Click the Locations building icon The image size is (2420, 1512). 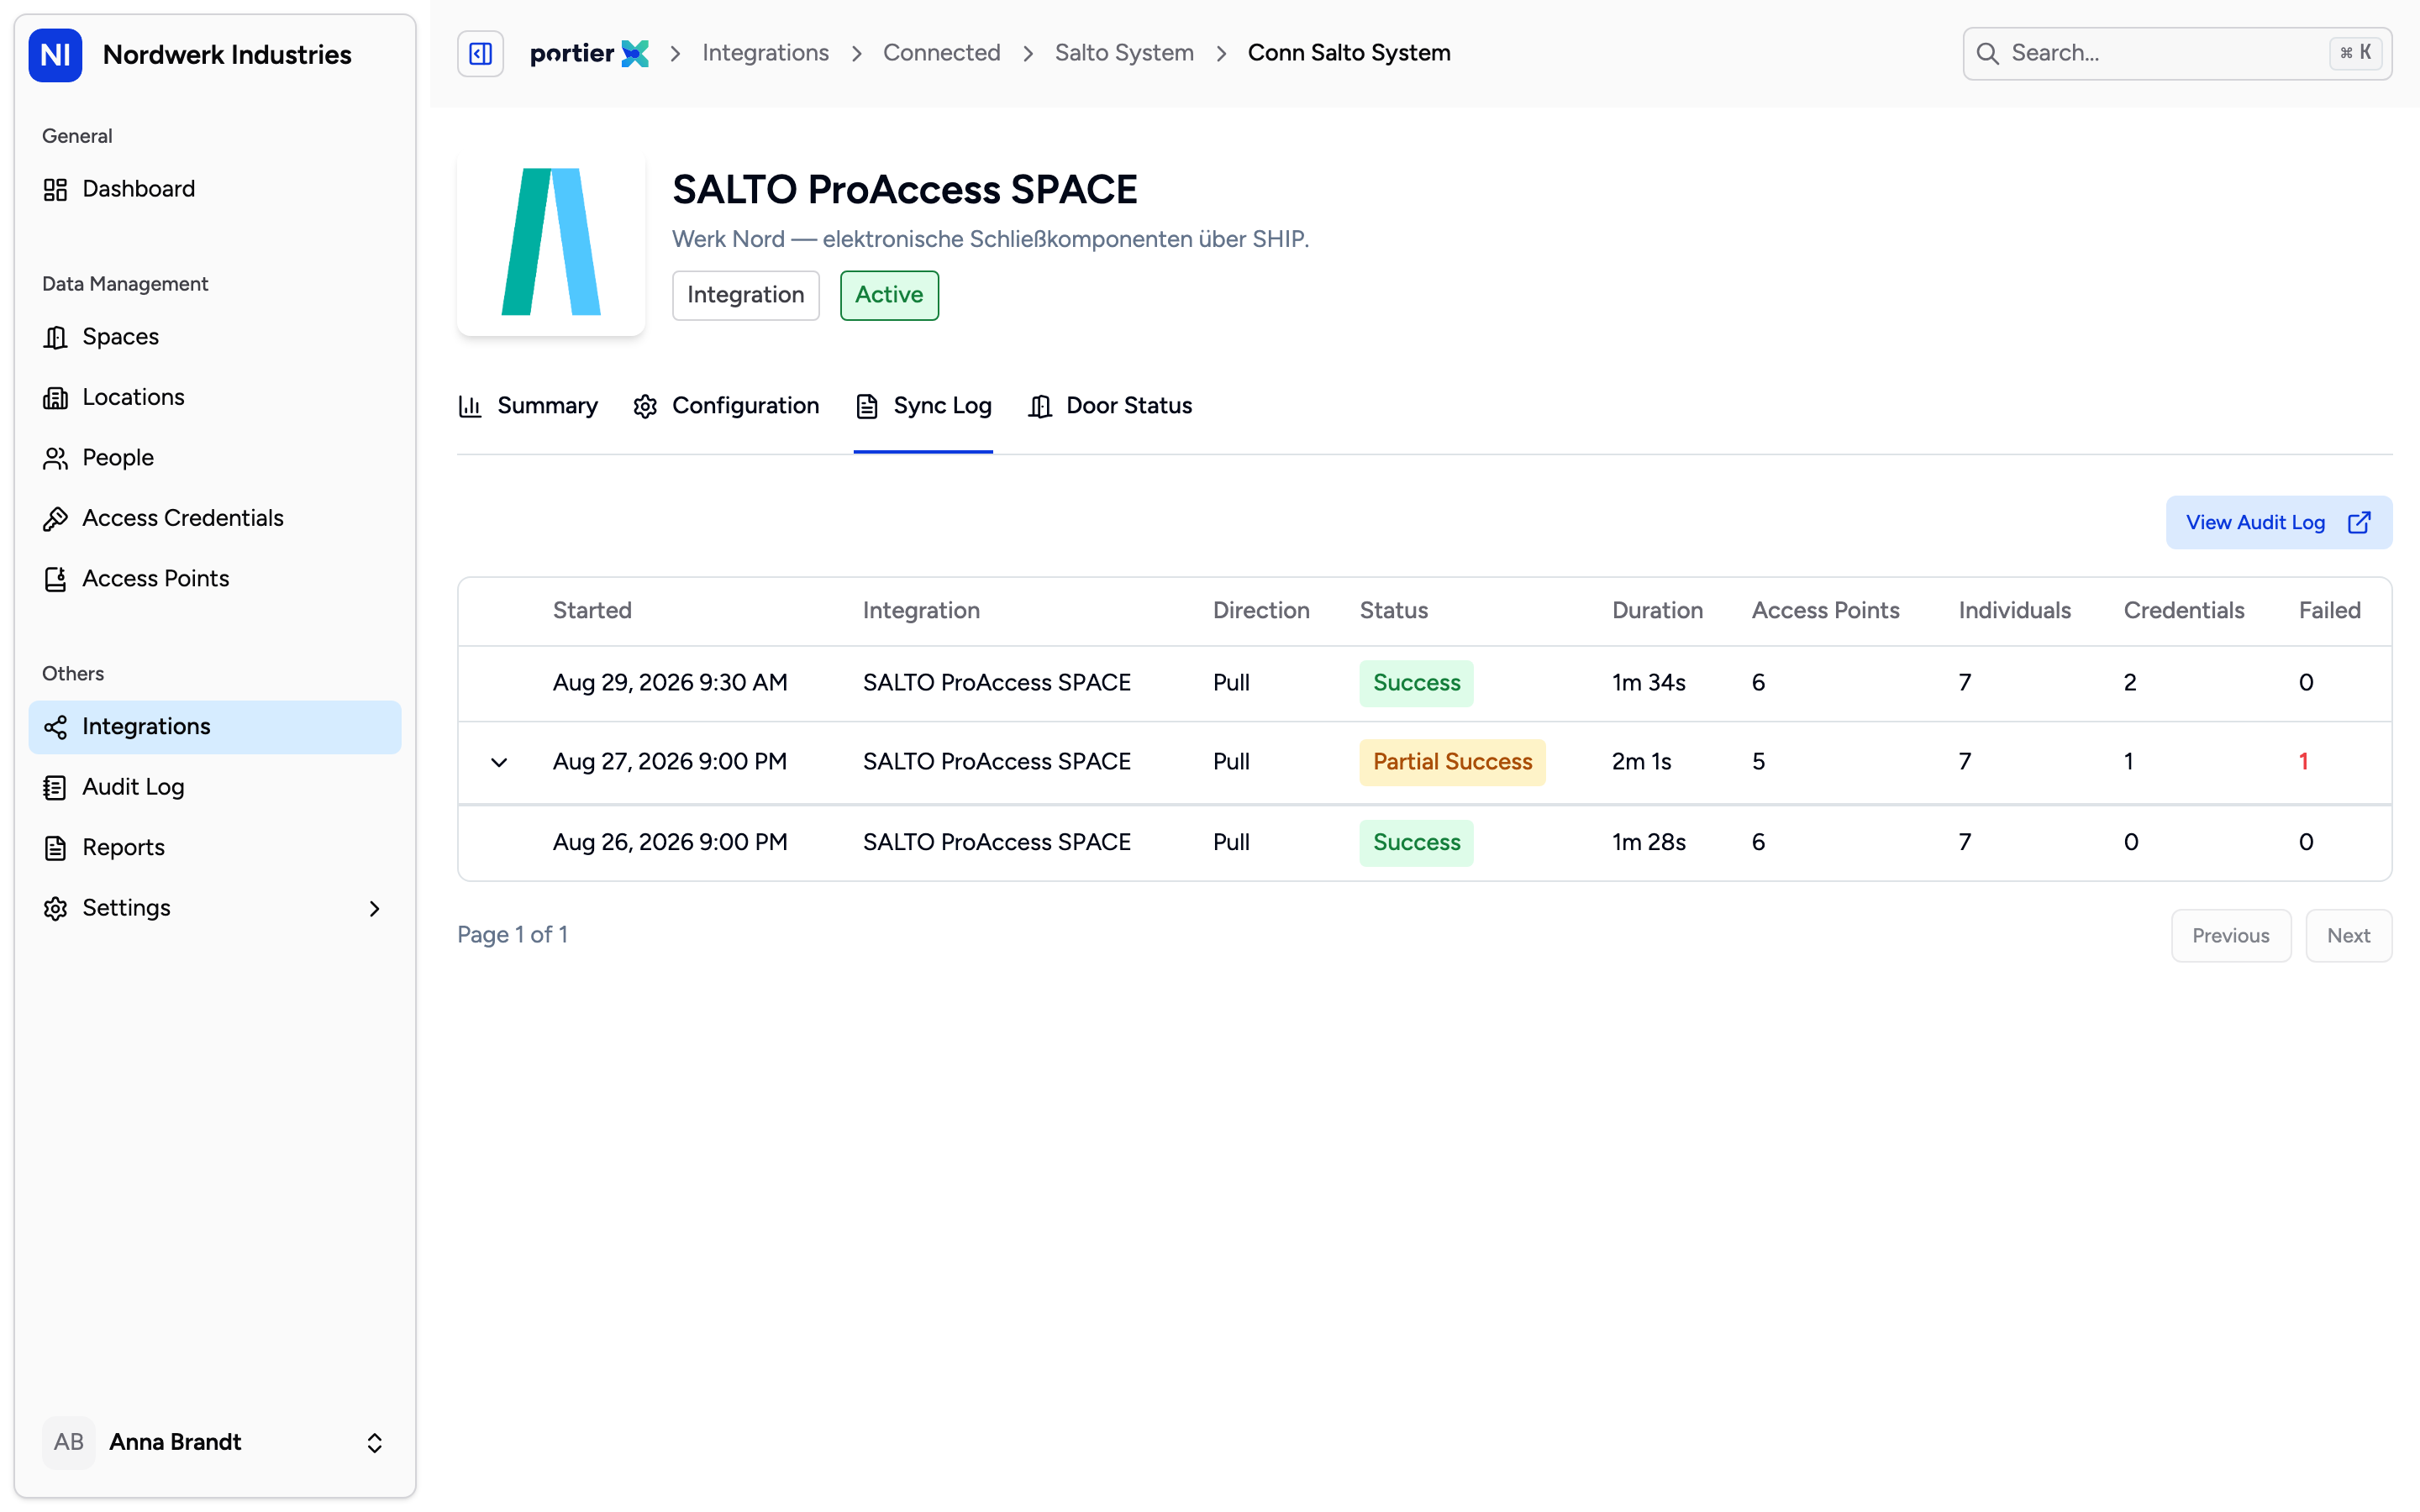click(x=55, y=397)
